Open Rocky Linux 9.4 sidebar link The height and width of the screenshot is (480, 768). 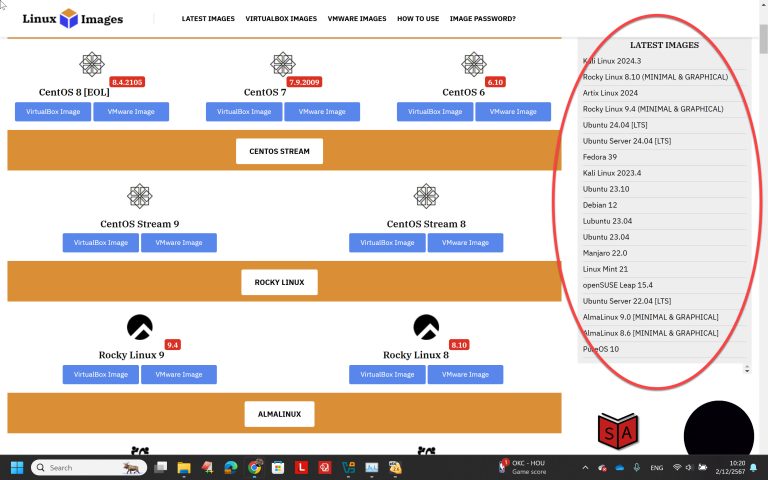pyautogui.click(x=653, y=109)
